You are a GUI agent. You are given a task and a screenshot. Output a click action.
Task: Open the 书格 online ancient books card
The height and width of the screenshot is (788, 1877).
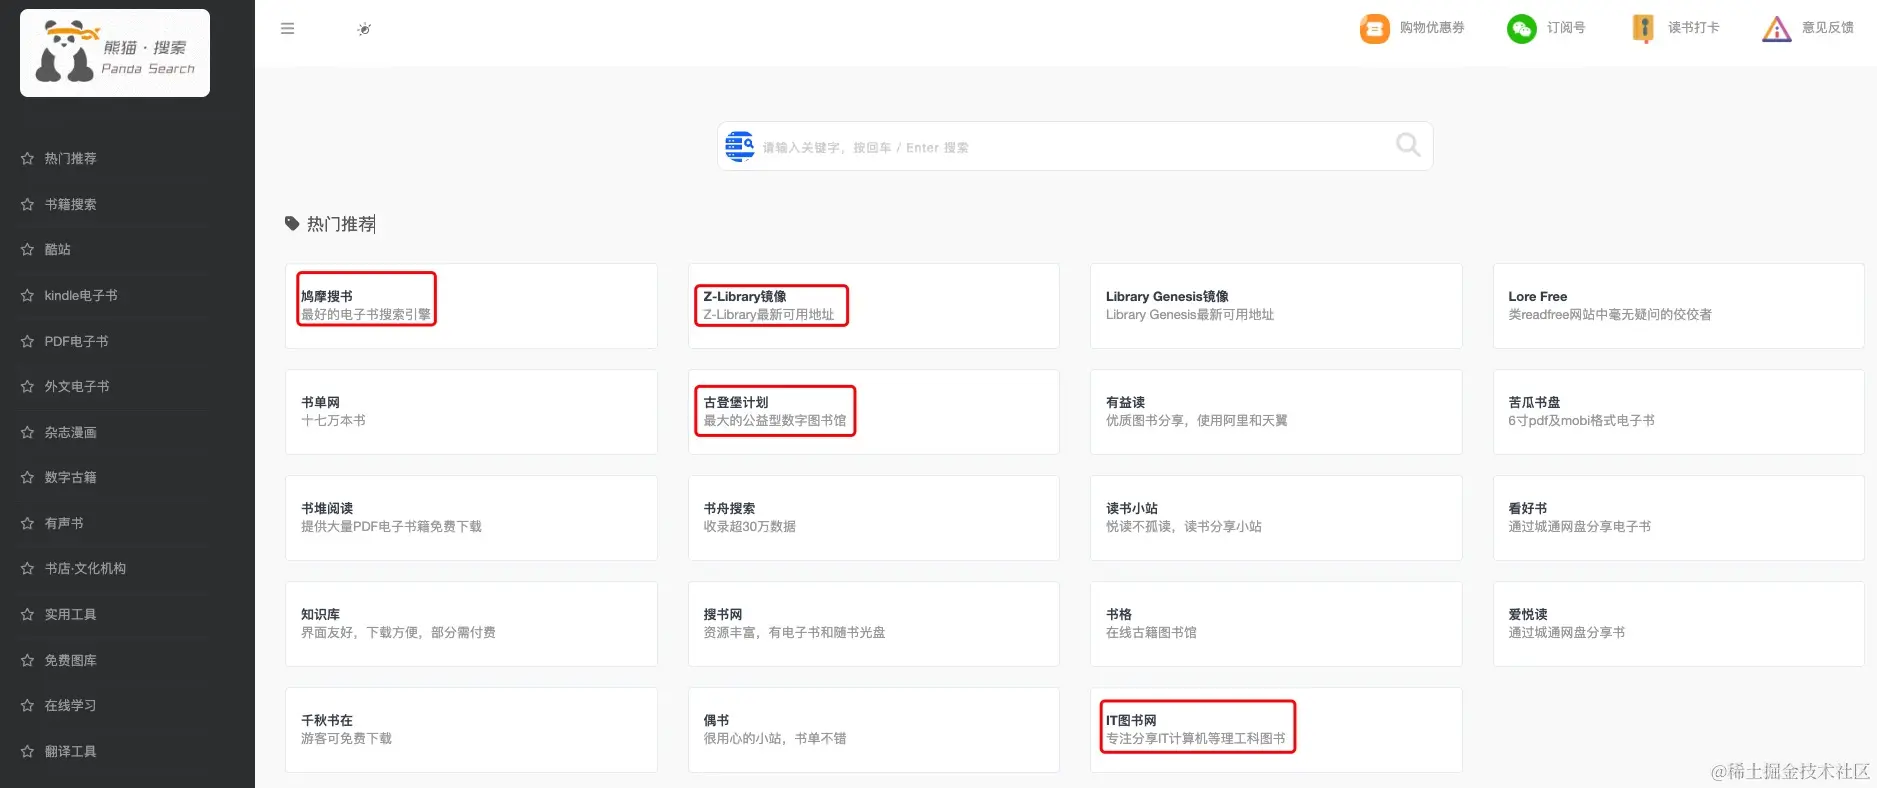point(1276,624)
